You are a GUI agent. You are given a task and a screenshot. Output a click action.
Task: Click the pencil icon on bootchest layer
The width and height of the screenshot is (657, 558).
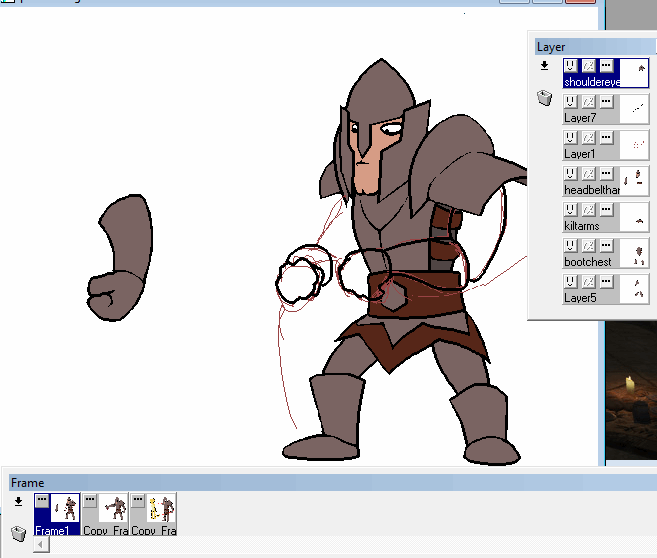(588, 245)
